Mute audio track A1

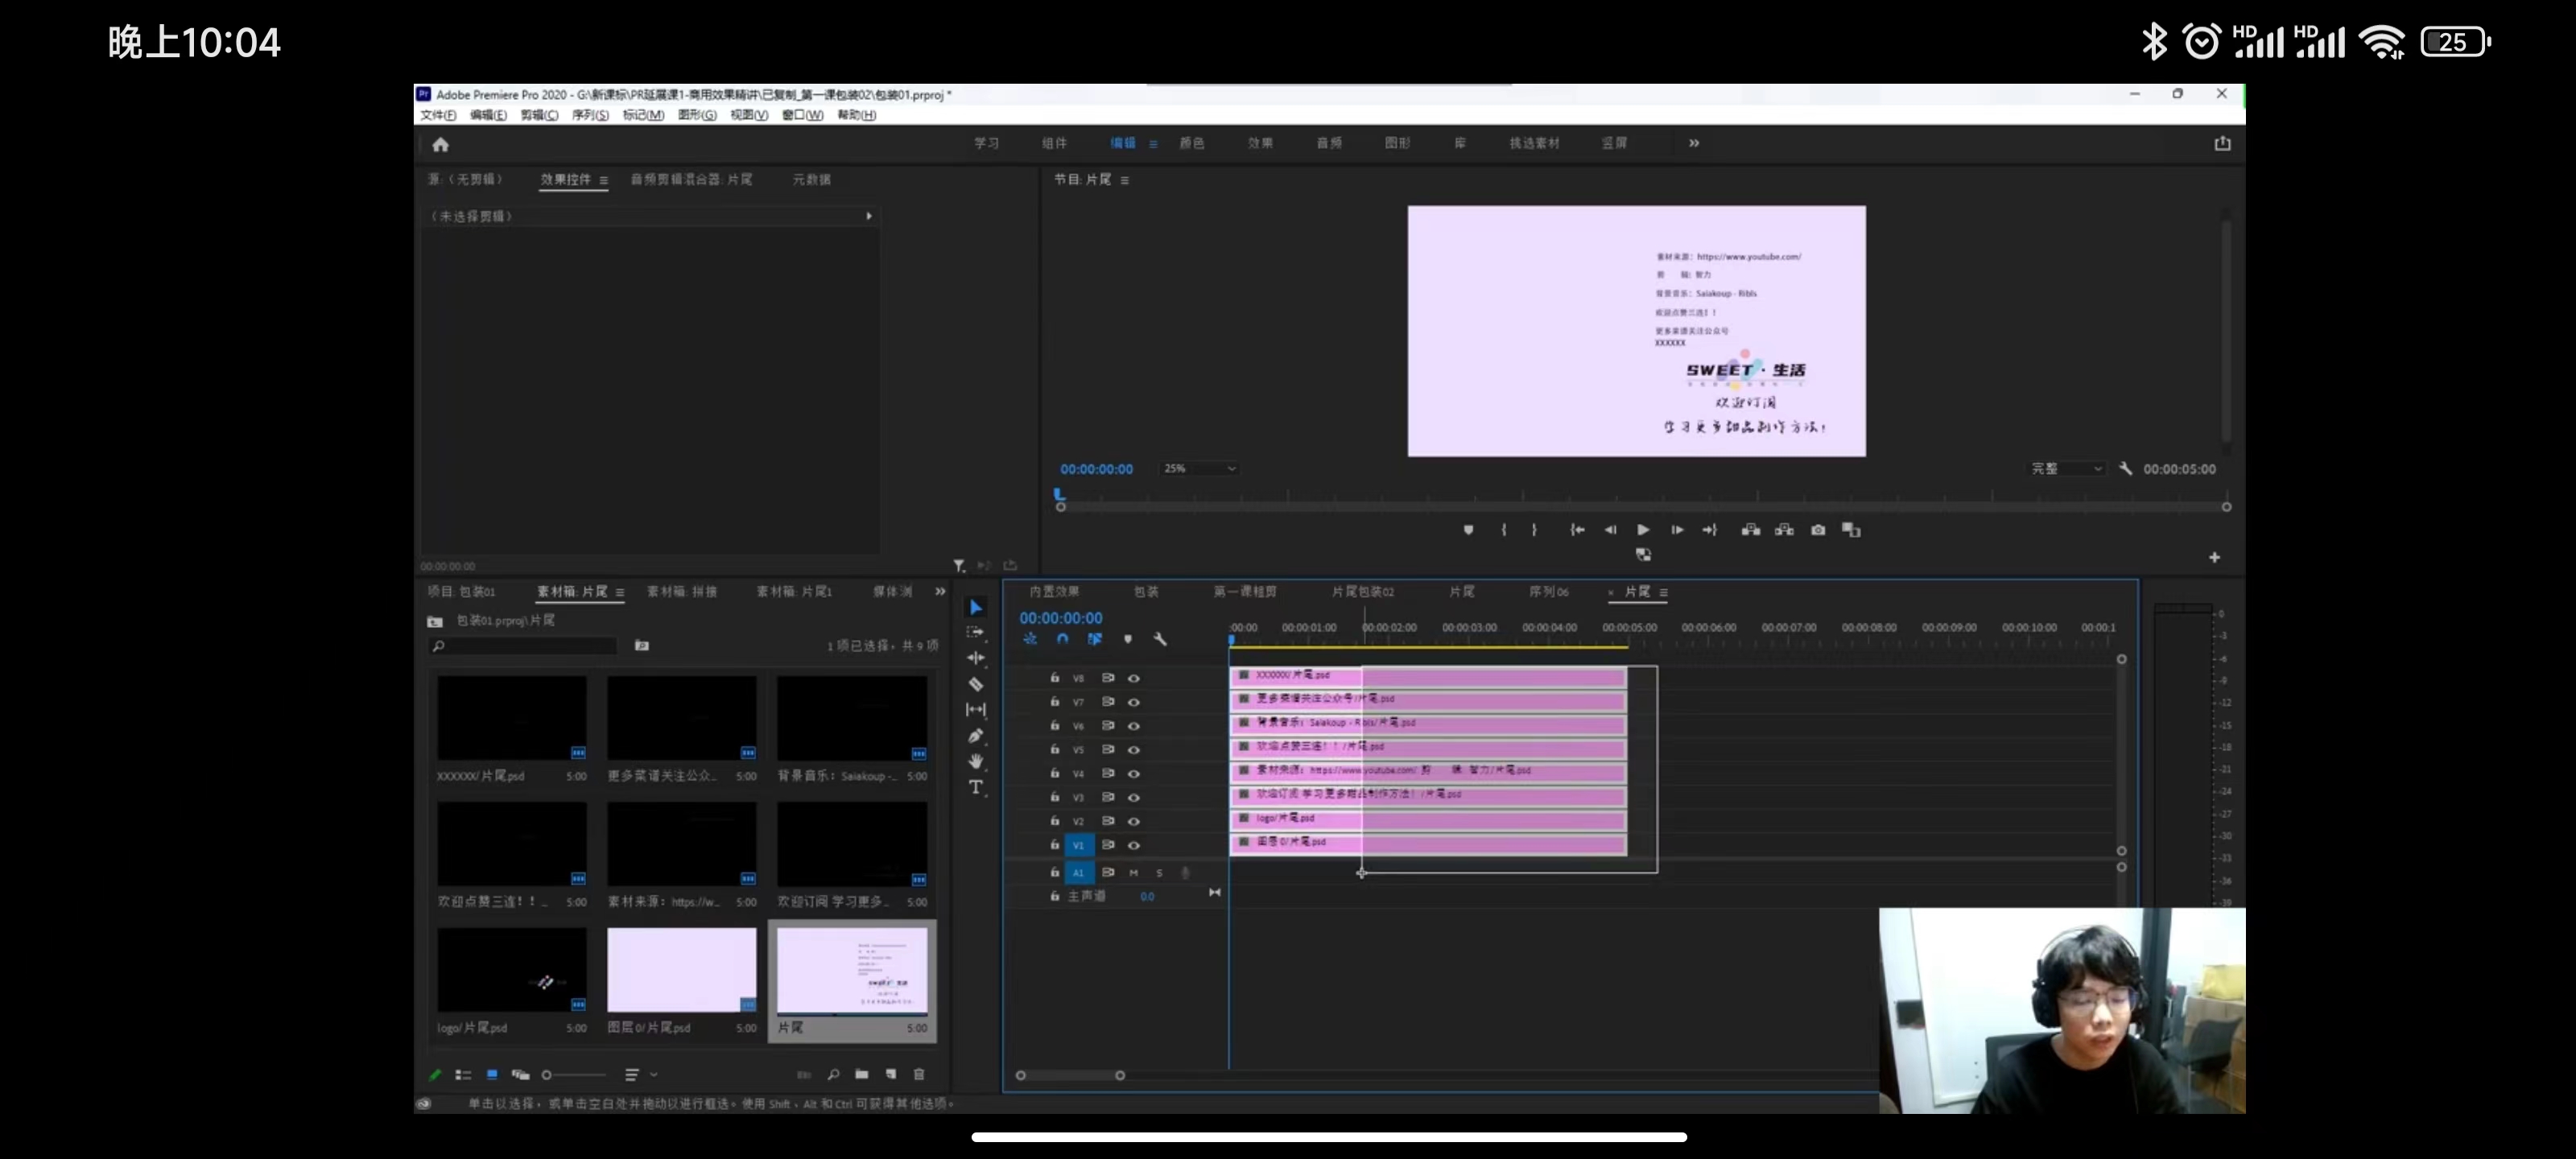click(1134, 873)
